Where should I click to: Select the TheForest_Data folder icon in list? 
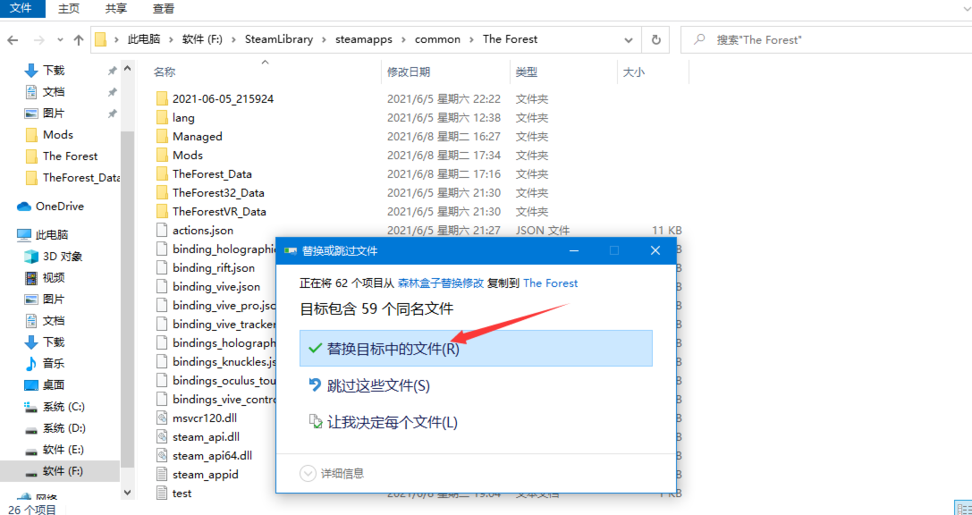coord(162,174)
